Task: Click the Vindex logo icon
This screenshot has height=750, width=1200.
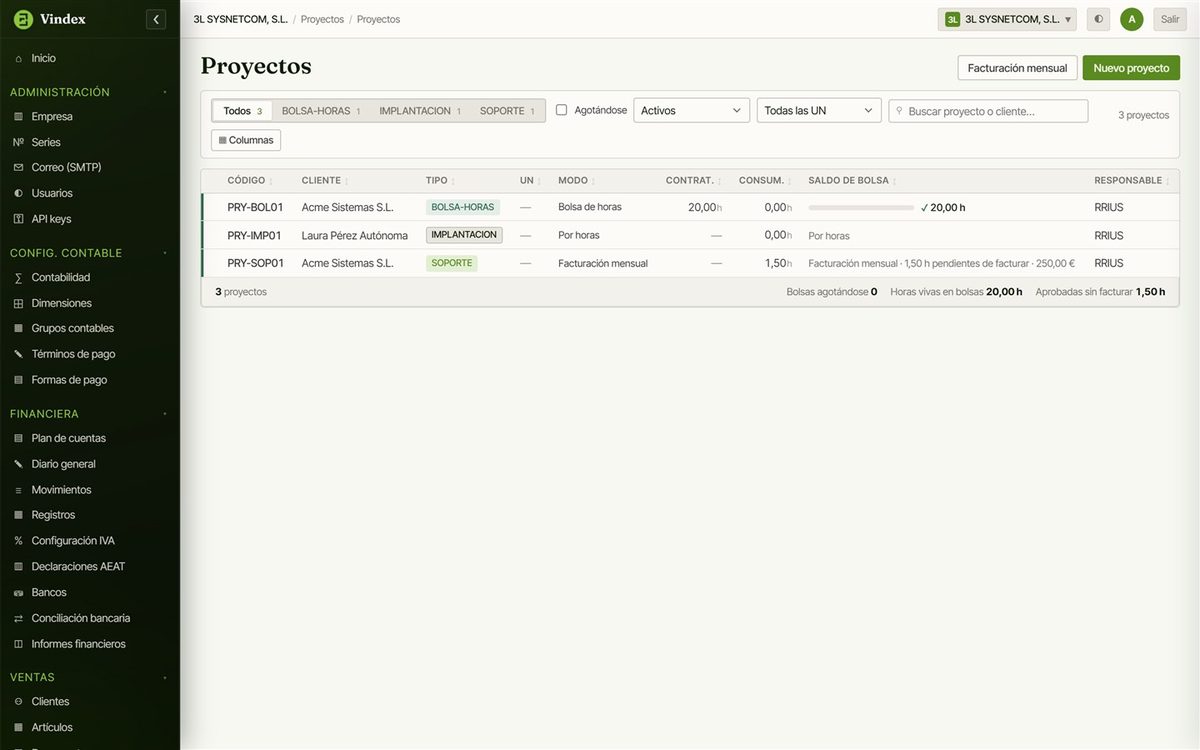Action: click(23, 19)
